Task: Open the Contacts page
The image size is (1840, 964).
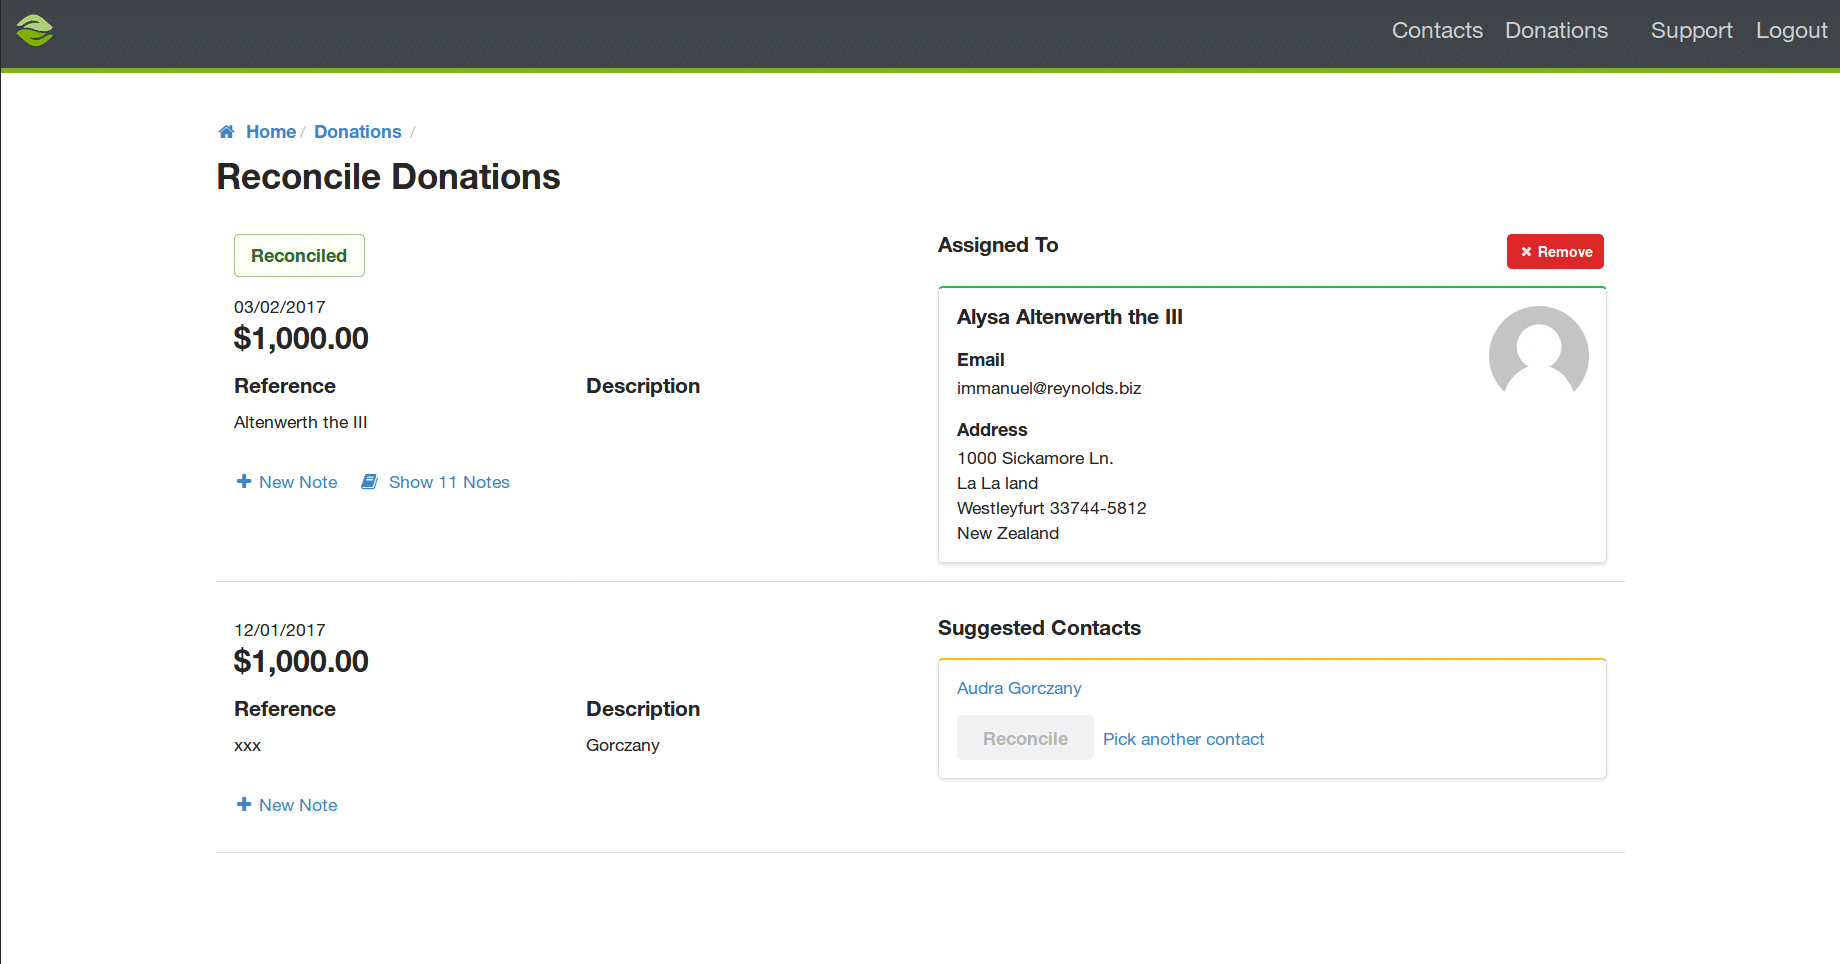Action: point(1437,31)
